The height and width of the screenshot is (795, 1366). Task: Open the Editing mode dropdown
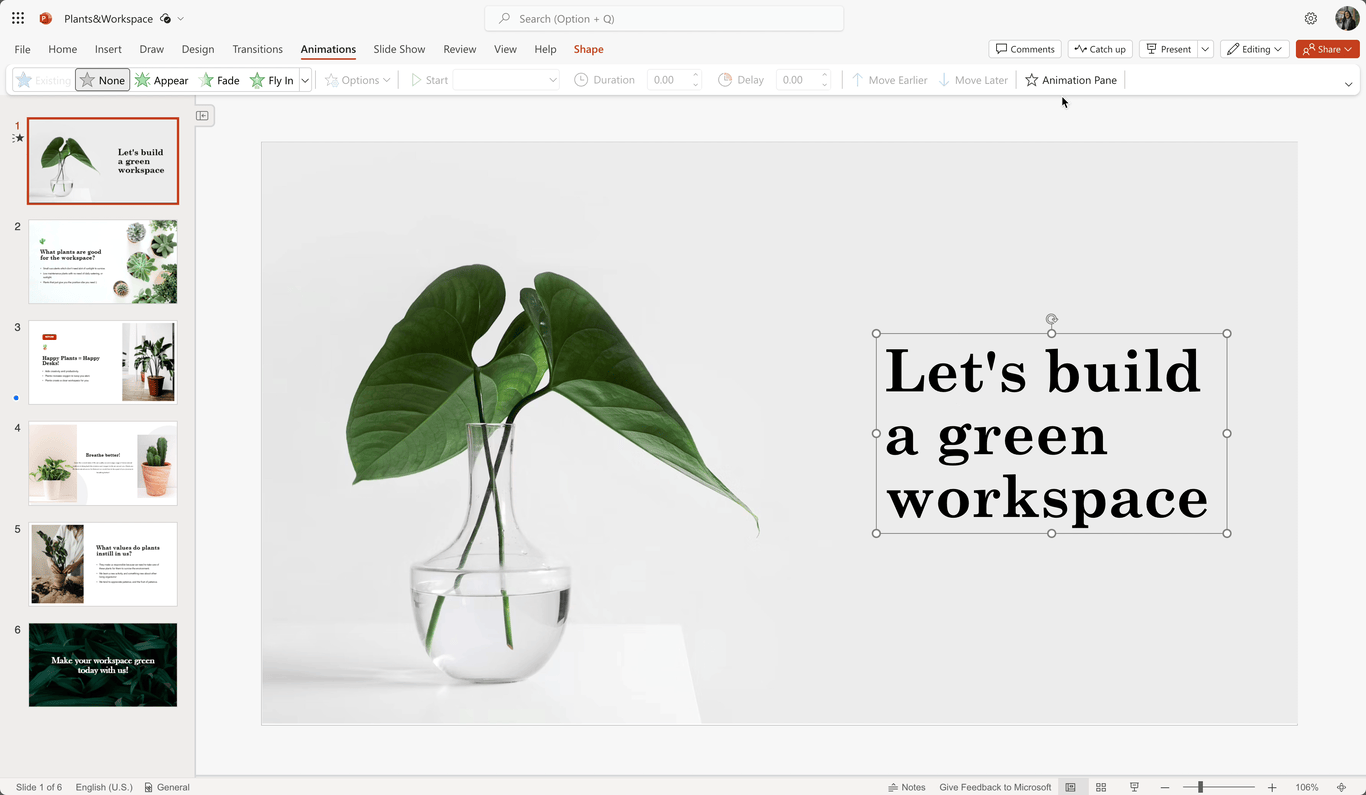pos(1254,48)
